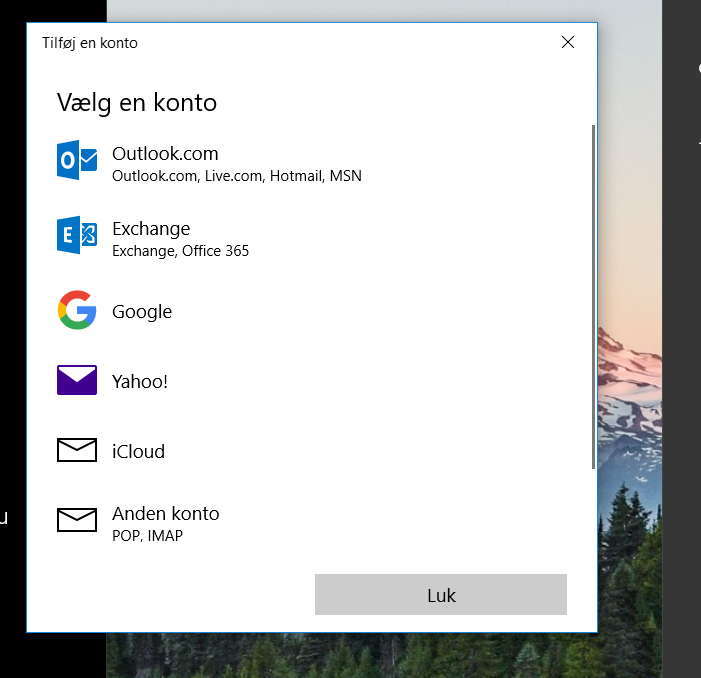This screenshot has height=678, width=701.
Task: Pick the Google account label
Action: point(142,312)
